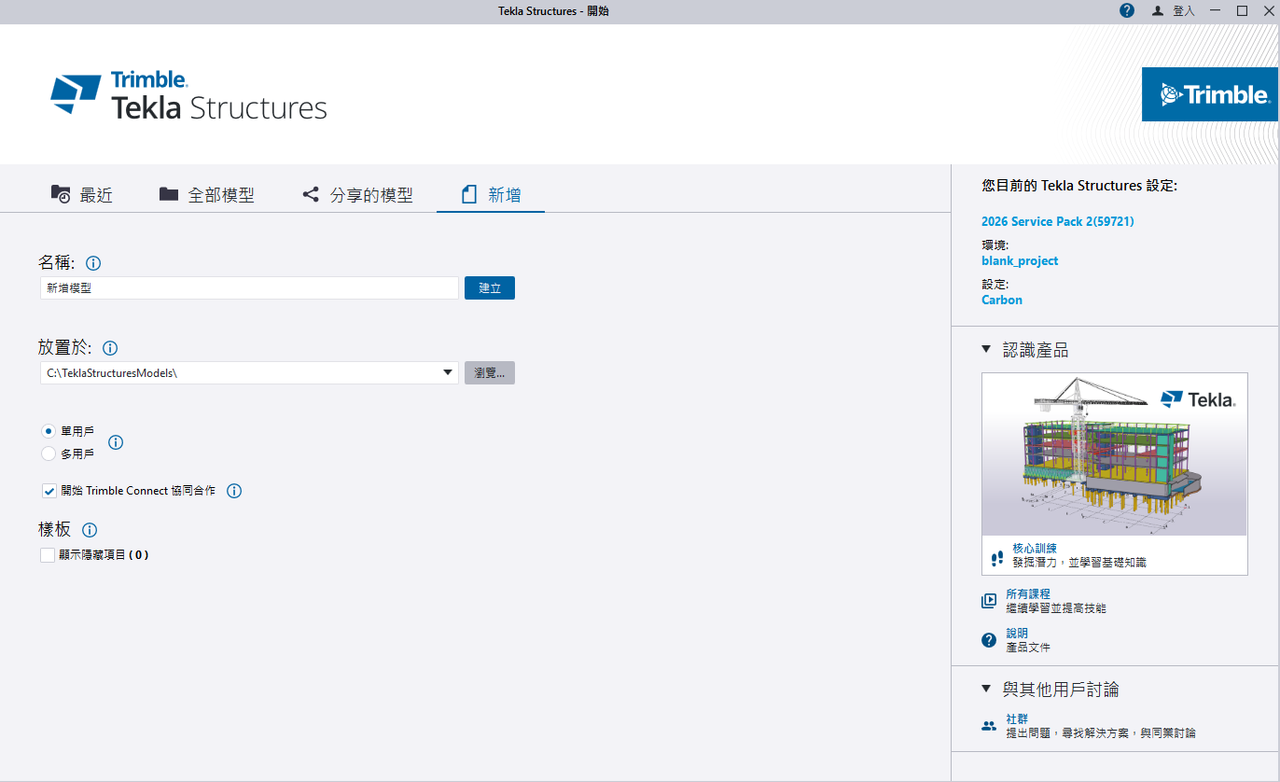1280x782 pixels.
Task: Click the 您目前的 Tekla Structures 設定 heading
Action: 1080,186
